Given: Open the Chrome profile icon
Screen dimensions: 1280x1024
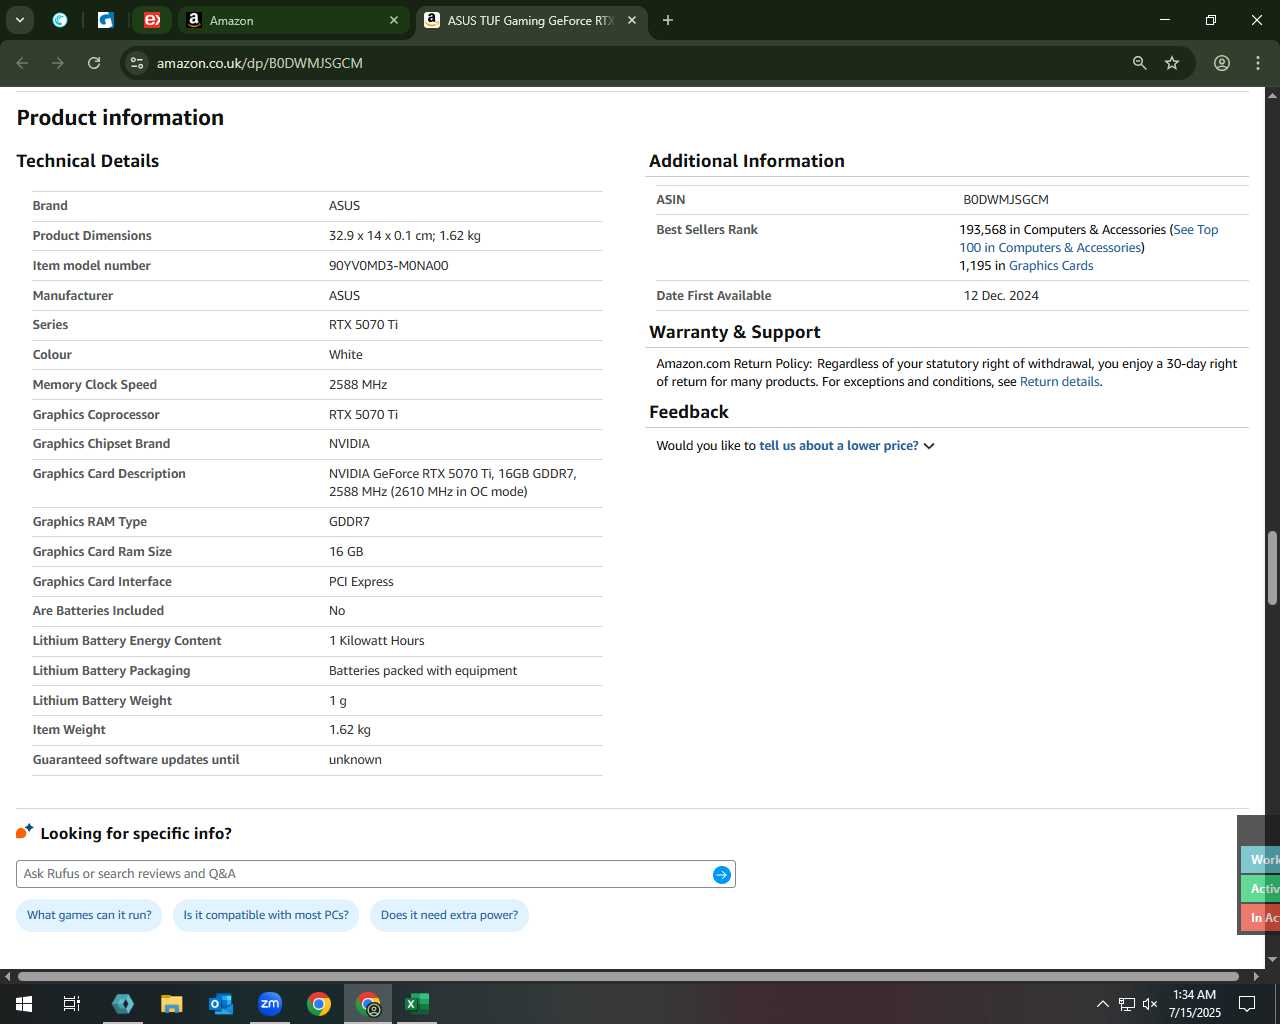Looking at the screenshot, I should click(x=1222, y=63).
